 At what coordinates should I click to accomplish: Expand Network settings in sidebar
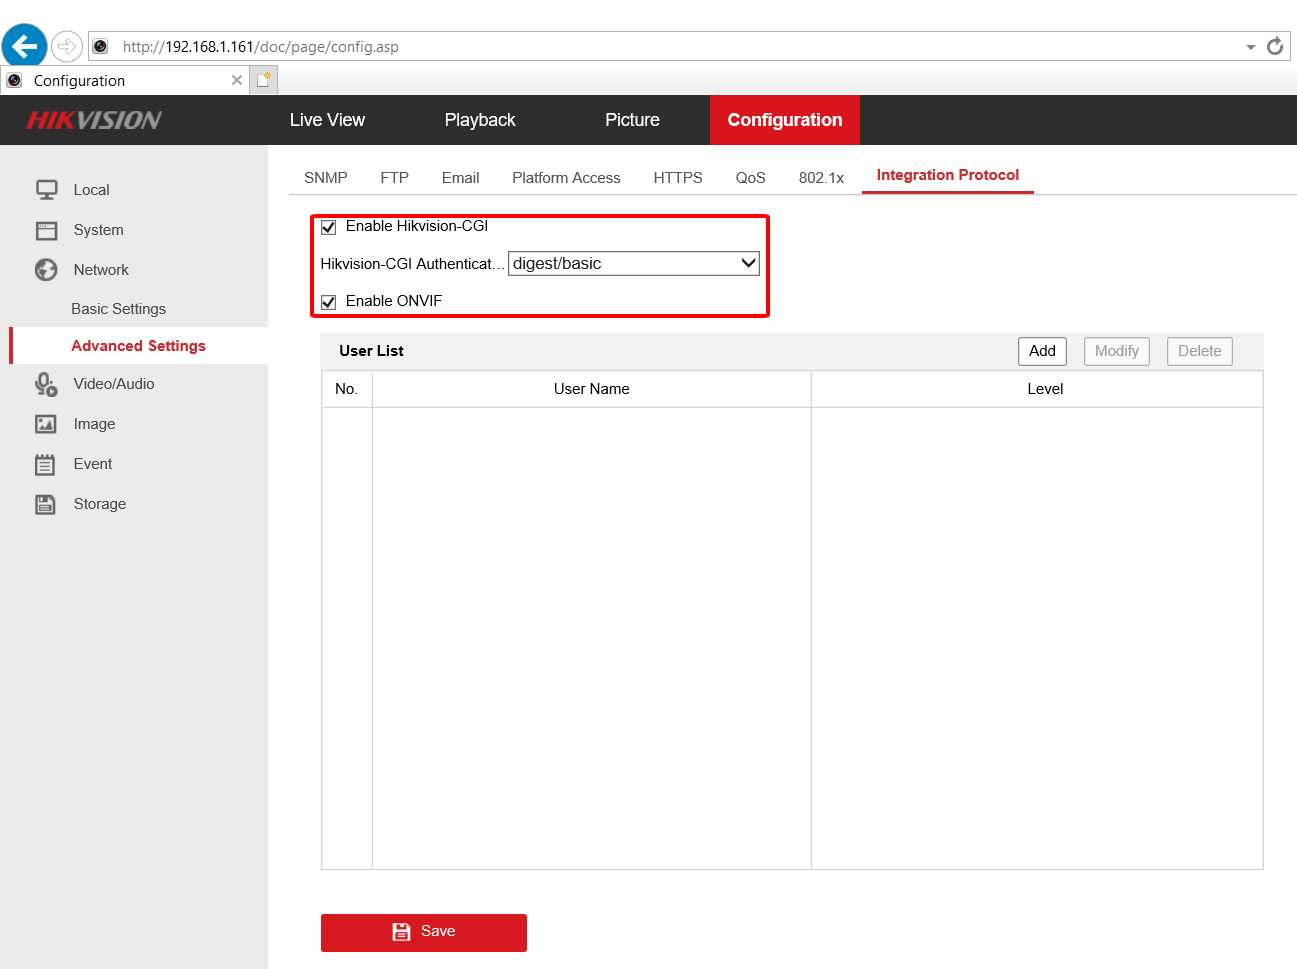(101, 270)
